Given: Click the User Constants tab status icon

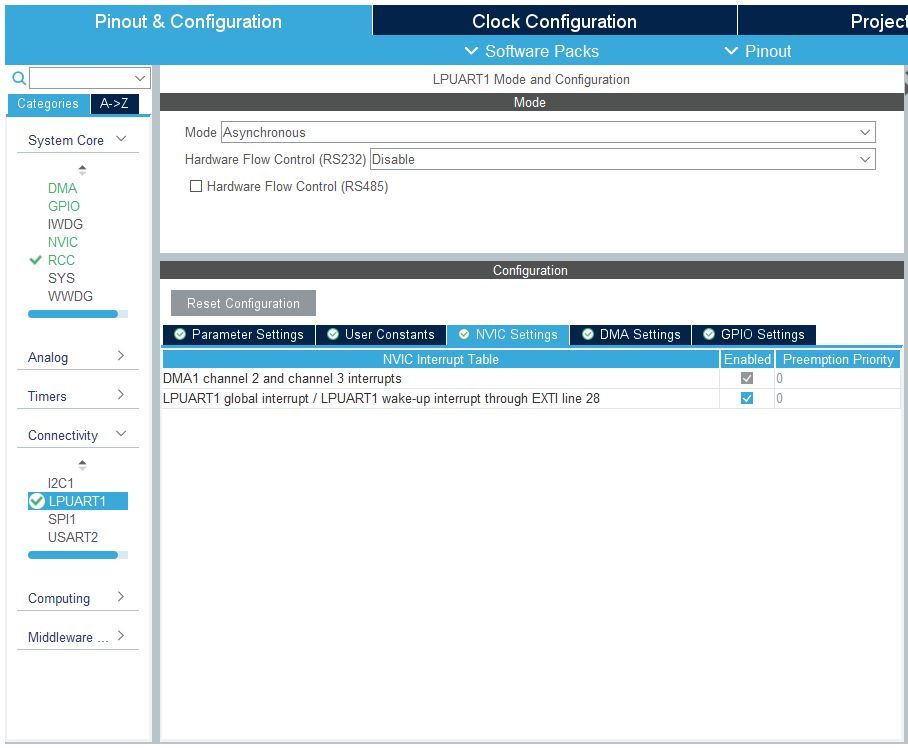Looking at the screenshot, I should click(333, 334).
